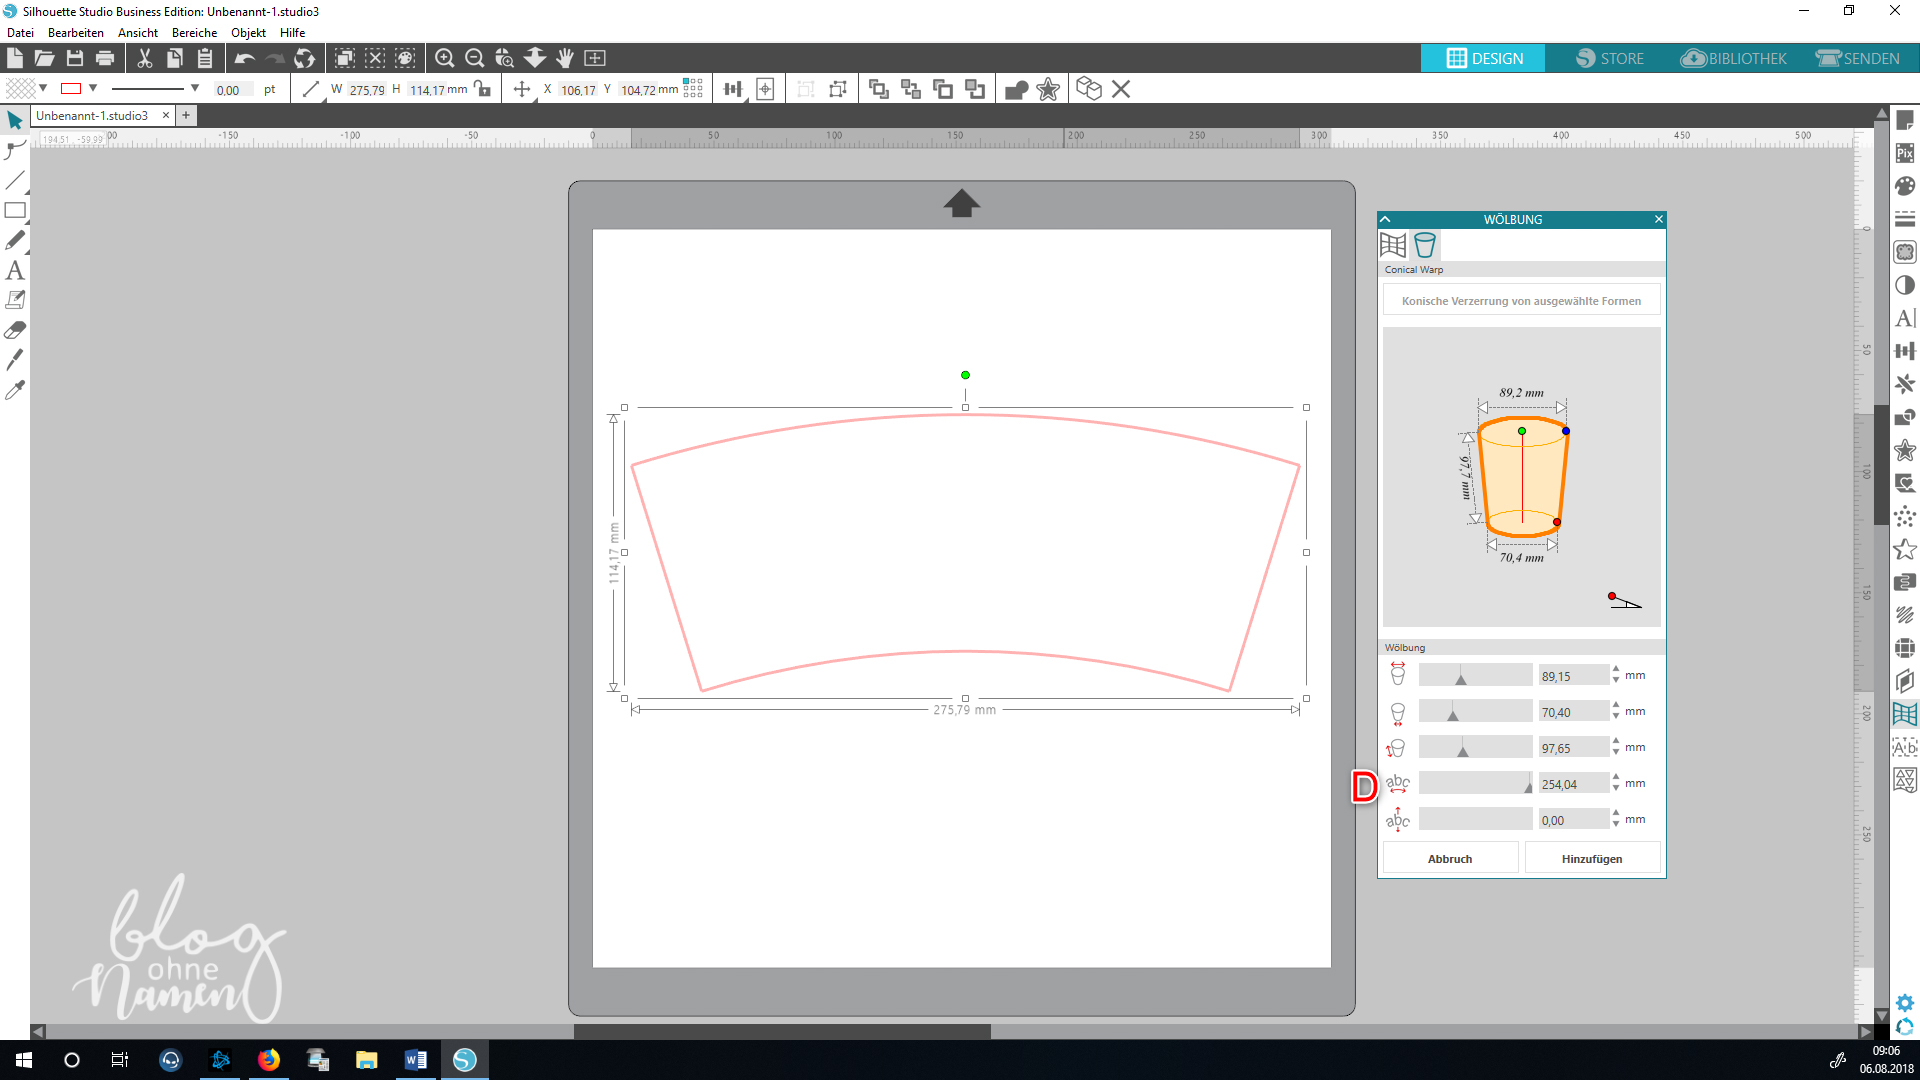Collapse the Wölbung panel with chevron

click(1385, 219)
